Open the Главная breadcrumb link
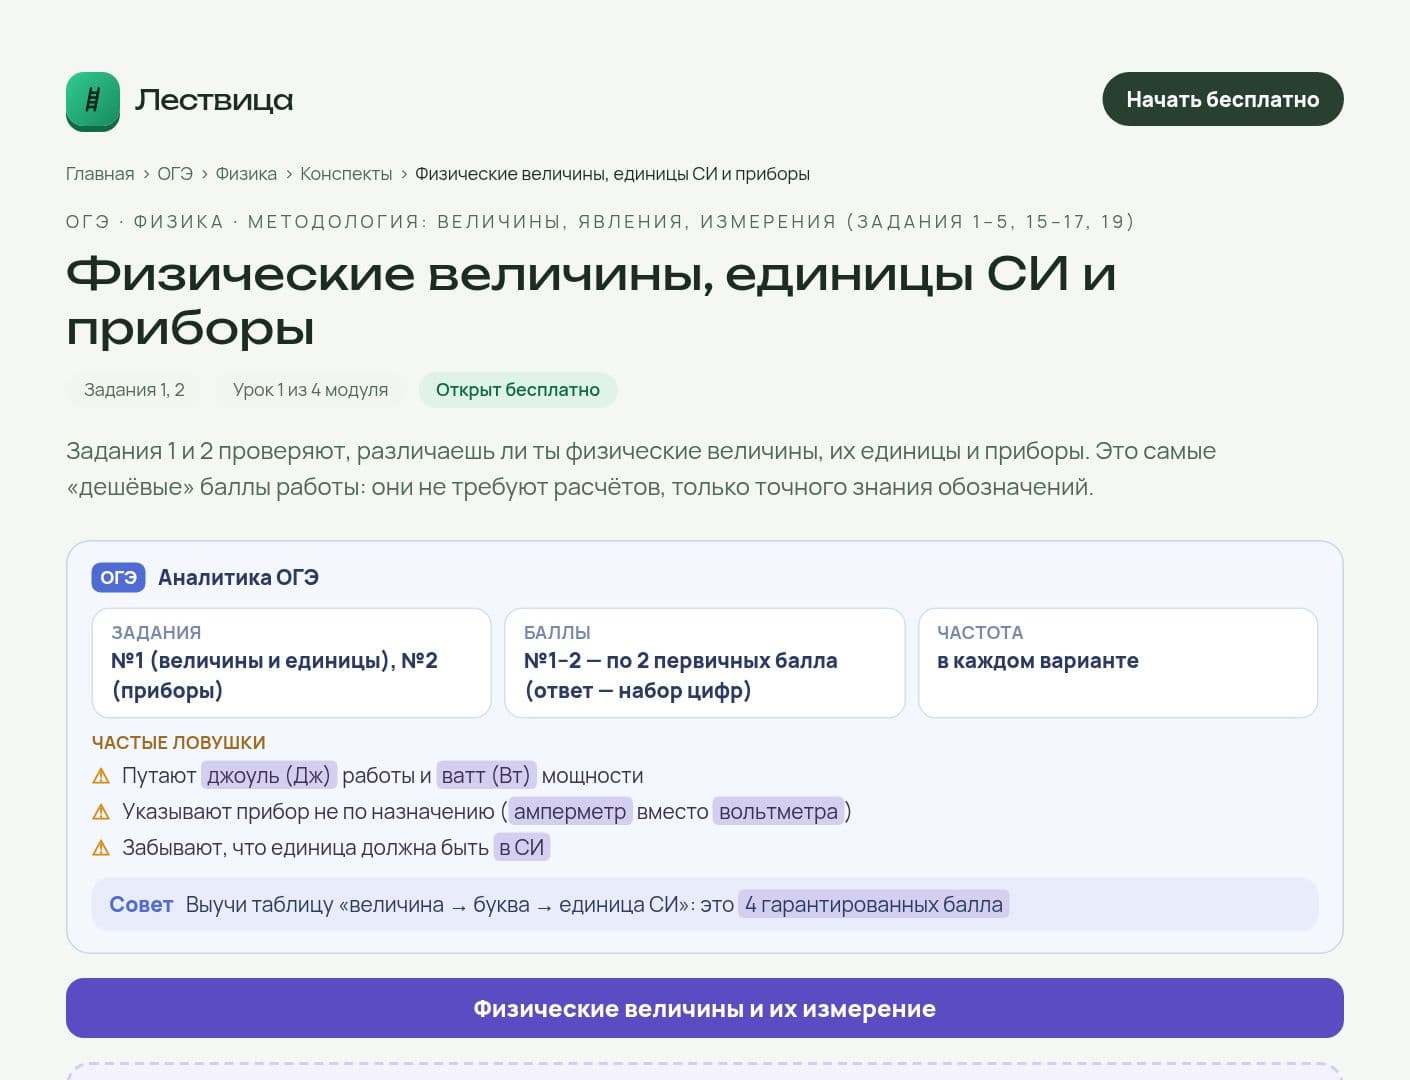 [x=100, y=174]
